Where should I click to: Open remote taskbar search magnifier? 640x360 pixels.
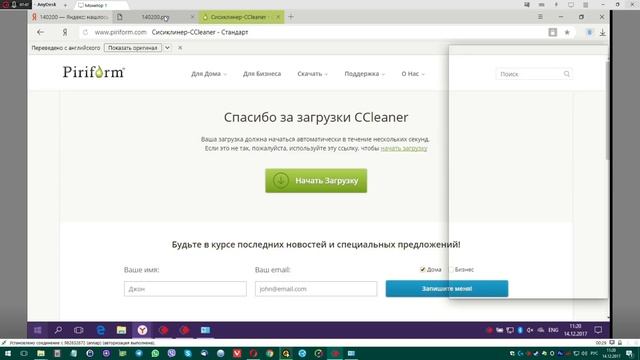tap(58, 330)
